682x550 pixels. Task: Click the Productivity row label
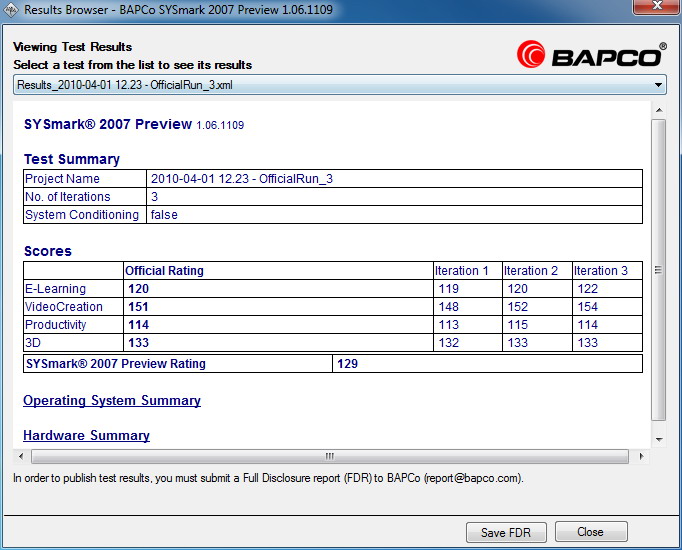pyautogui.click(x=56, y=325)
